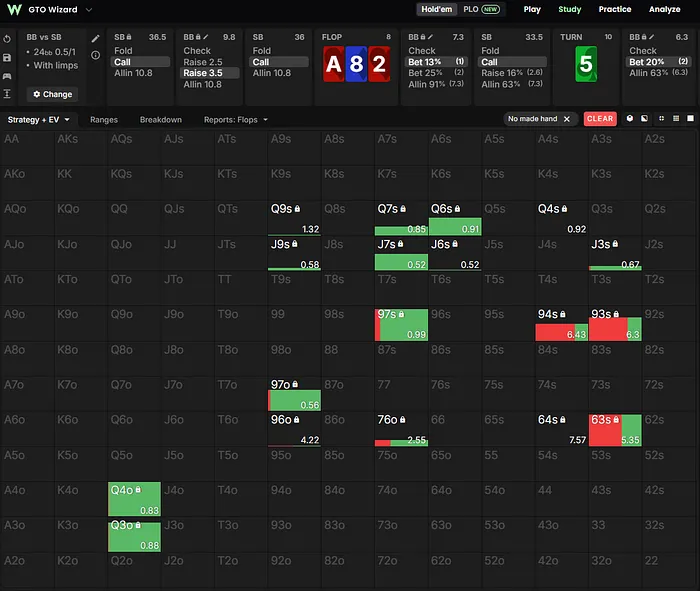Click the red 2 flop card
Image resolution: width=700 pixels, height=591 pixels.
[x=379, y=64]
